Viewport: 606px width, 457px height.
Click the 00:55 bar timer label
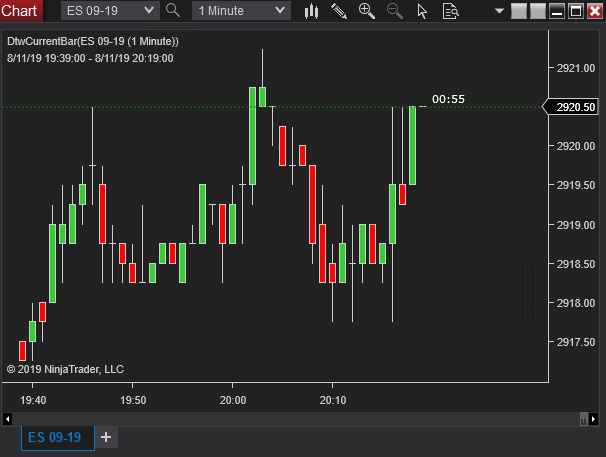[x=448, y=99]
